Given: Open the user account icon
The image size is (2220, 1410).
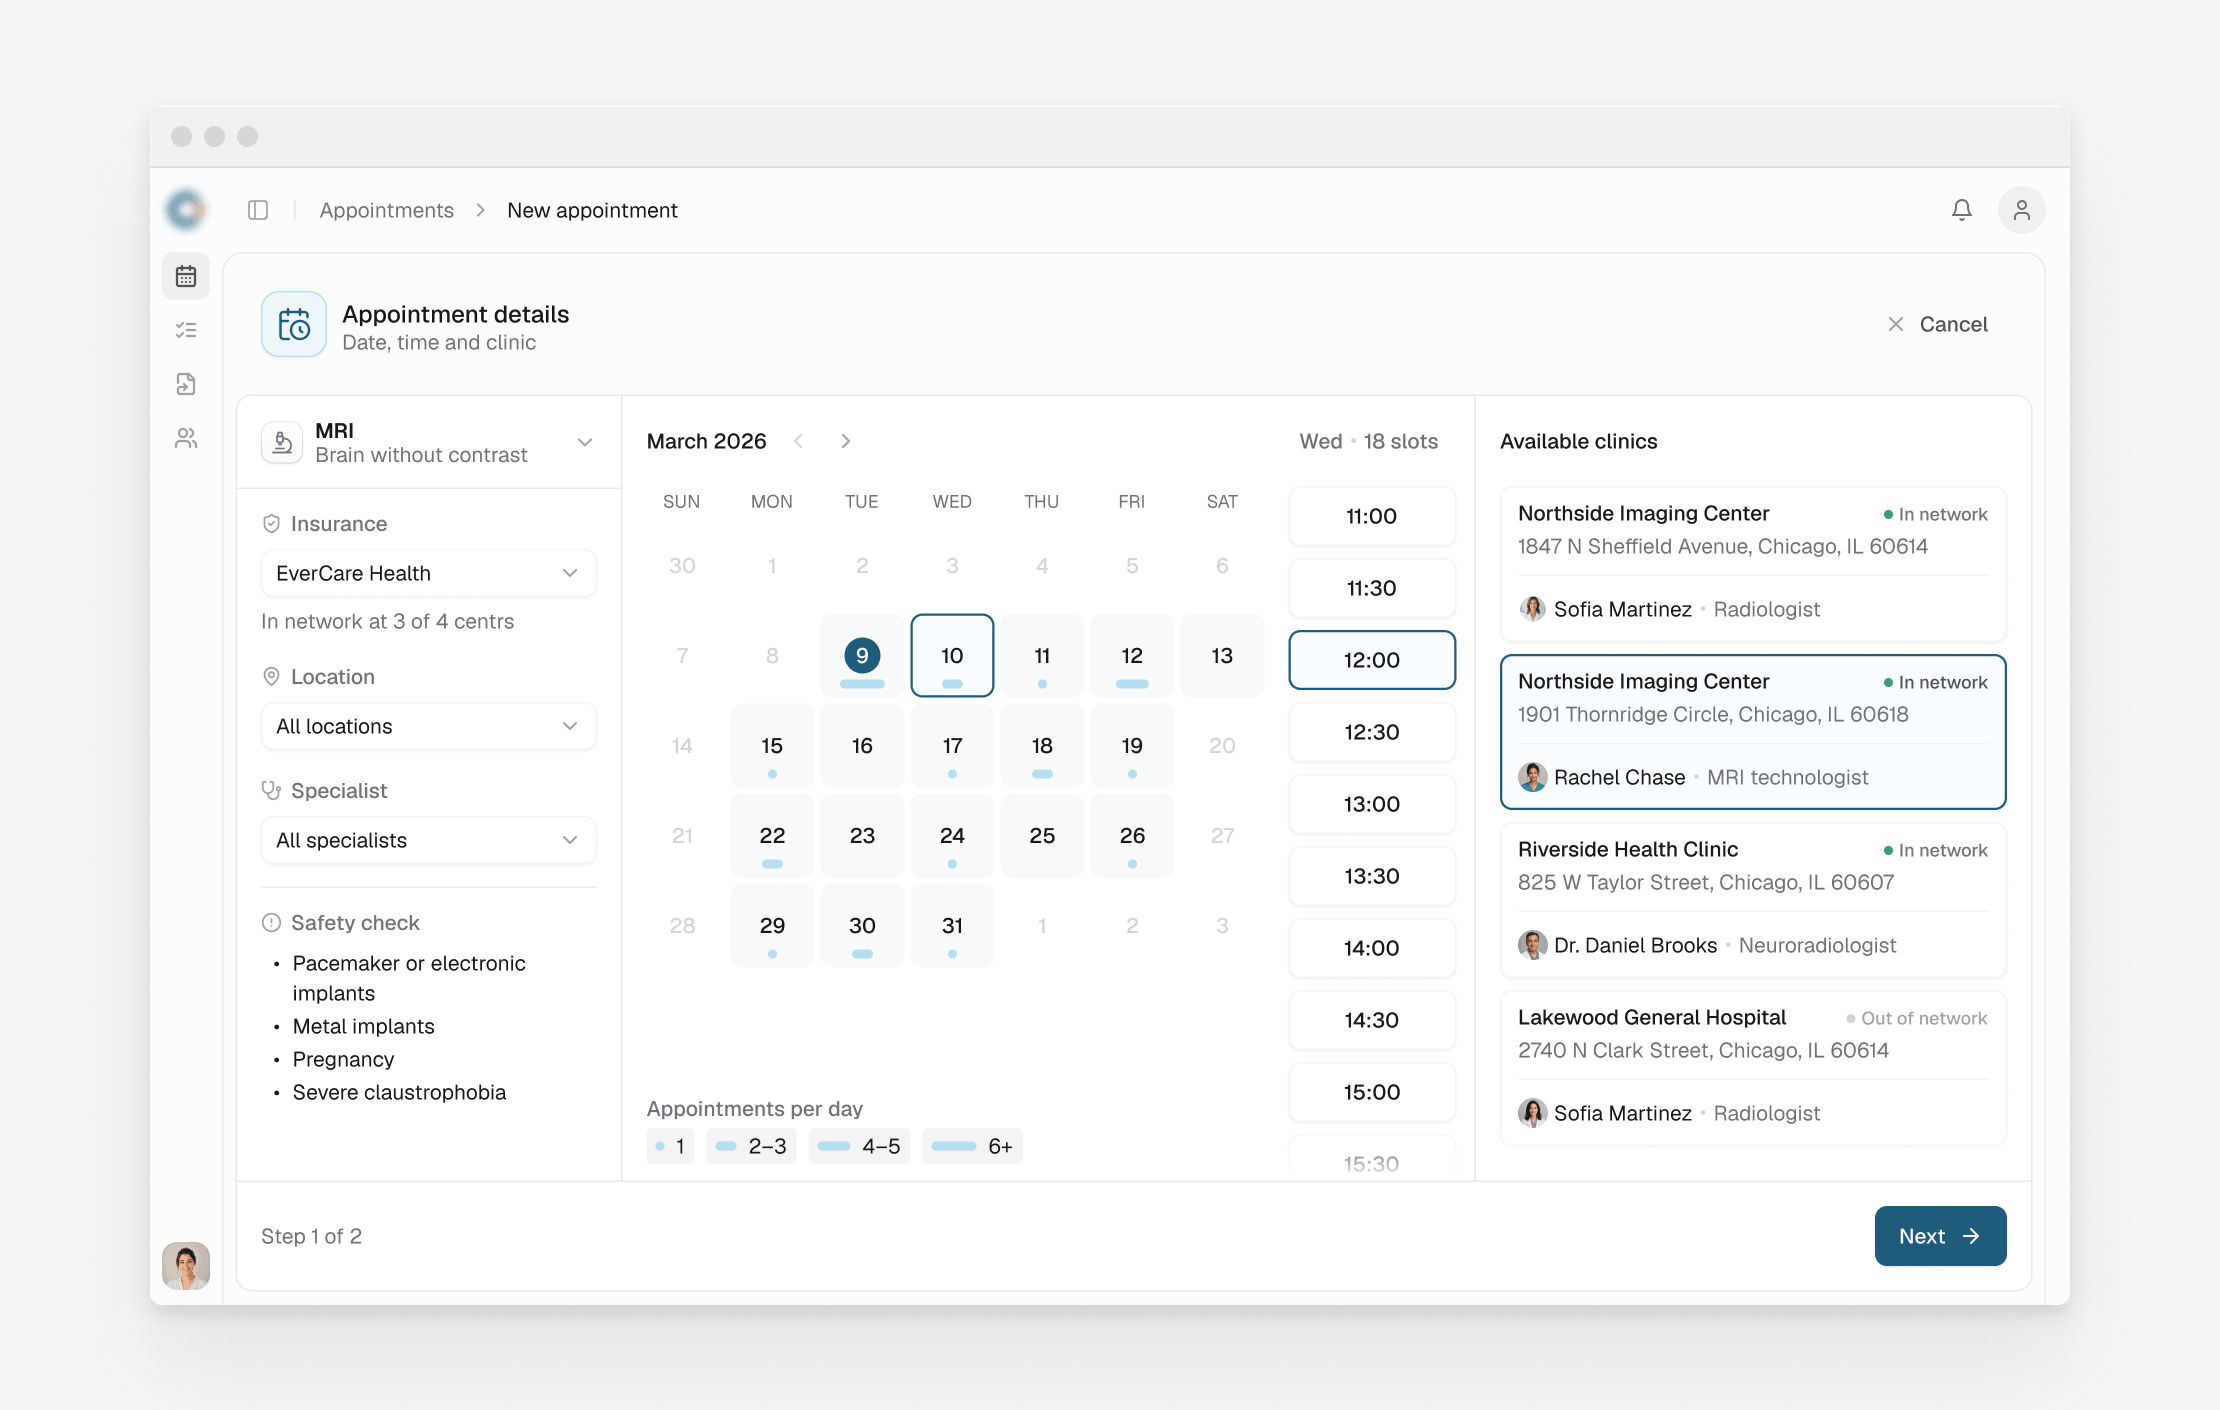Looking at the screenshot, I should point(2022,210).
